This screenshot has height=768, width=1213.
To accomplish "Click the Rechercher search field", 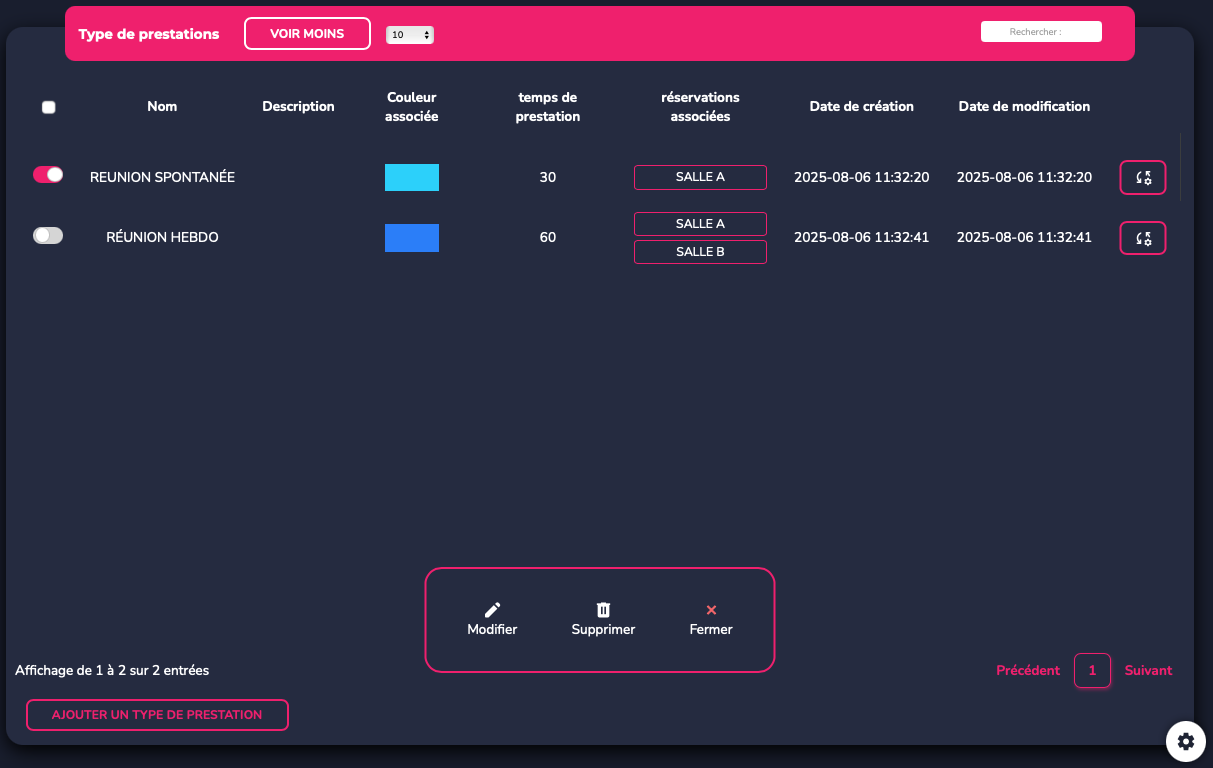I will click(1041, 32).
